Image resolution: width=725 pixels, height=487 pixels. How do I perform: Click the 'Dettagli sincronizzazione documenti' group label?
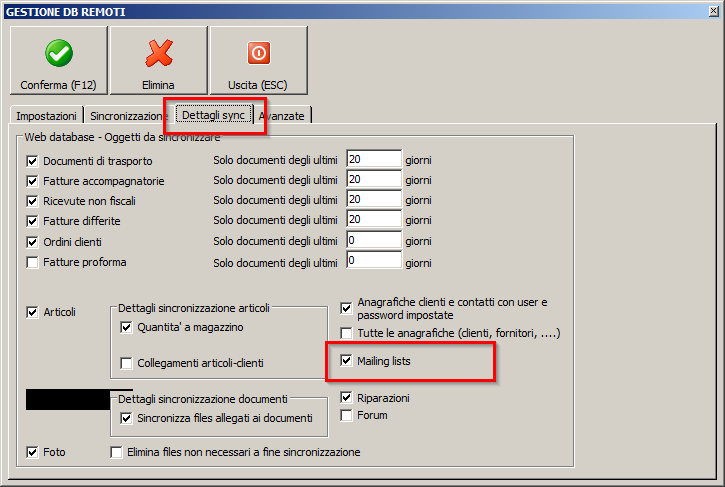coord(203,399)
